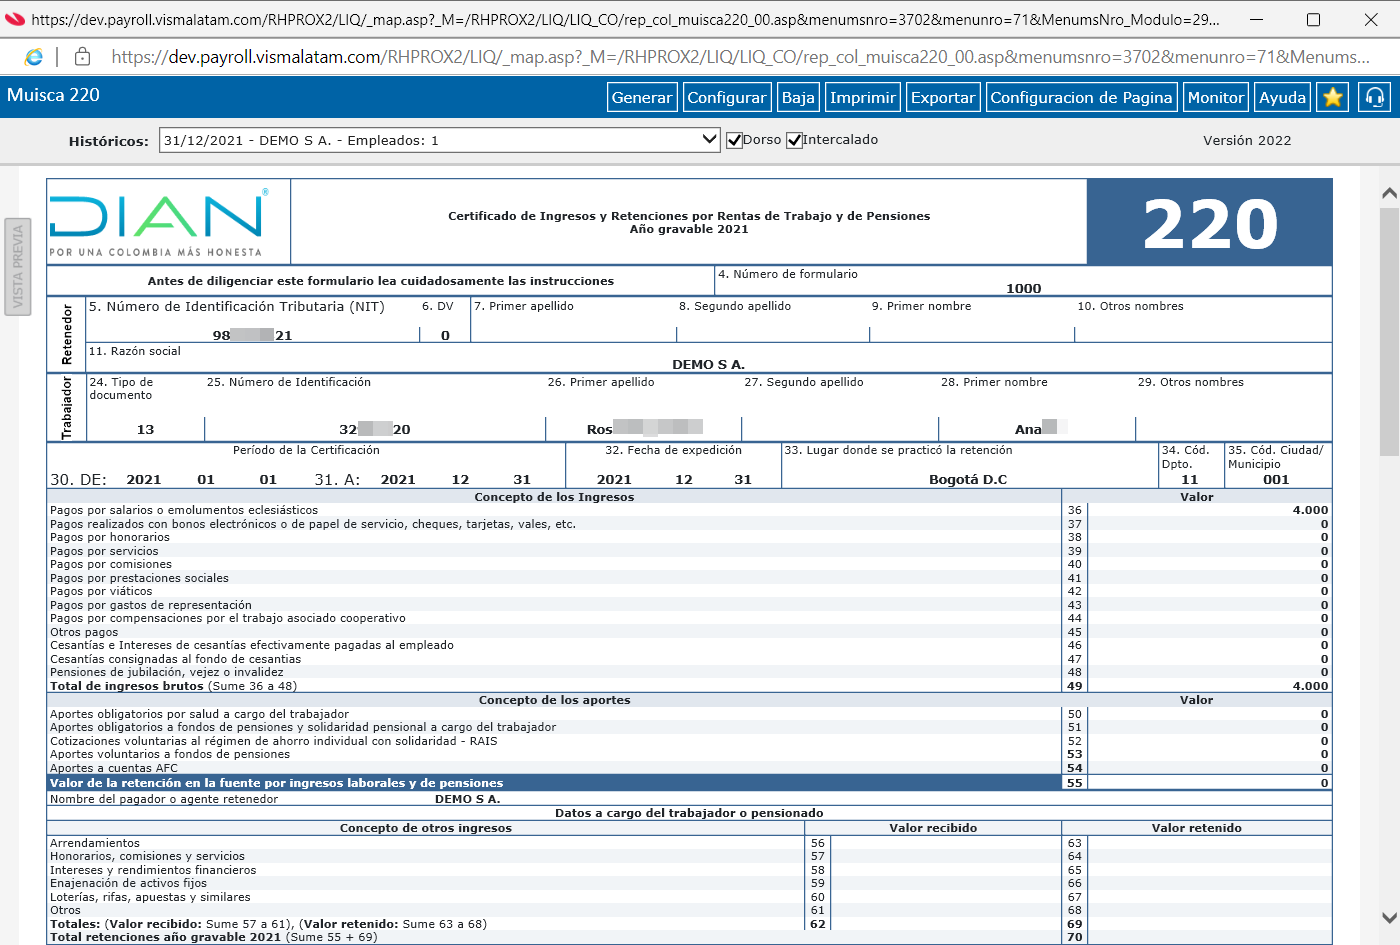This screenshot has width=1400, height=945.
Task: Click the Generar button
Action: [642, 97]
